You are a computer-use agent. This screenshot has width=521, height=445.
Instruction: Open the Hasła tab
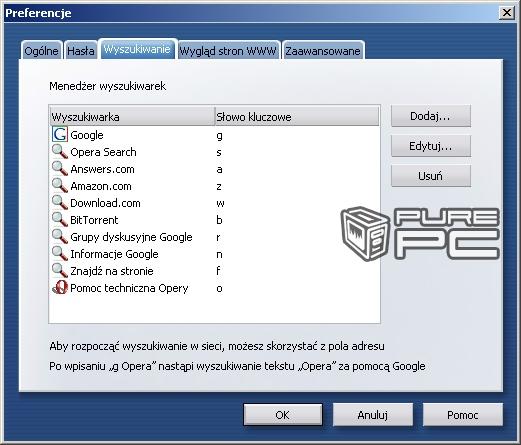(x=81, y=51)
